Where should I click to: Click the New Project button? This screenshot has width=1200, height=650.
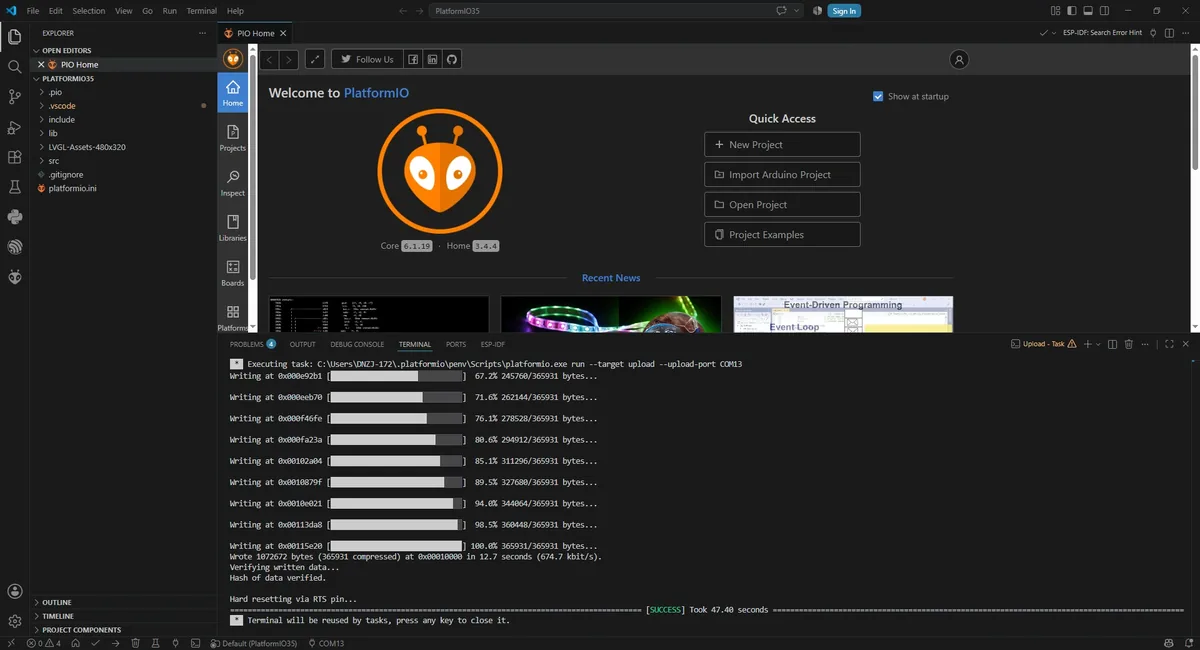coord(782,144)
